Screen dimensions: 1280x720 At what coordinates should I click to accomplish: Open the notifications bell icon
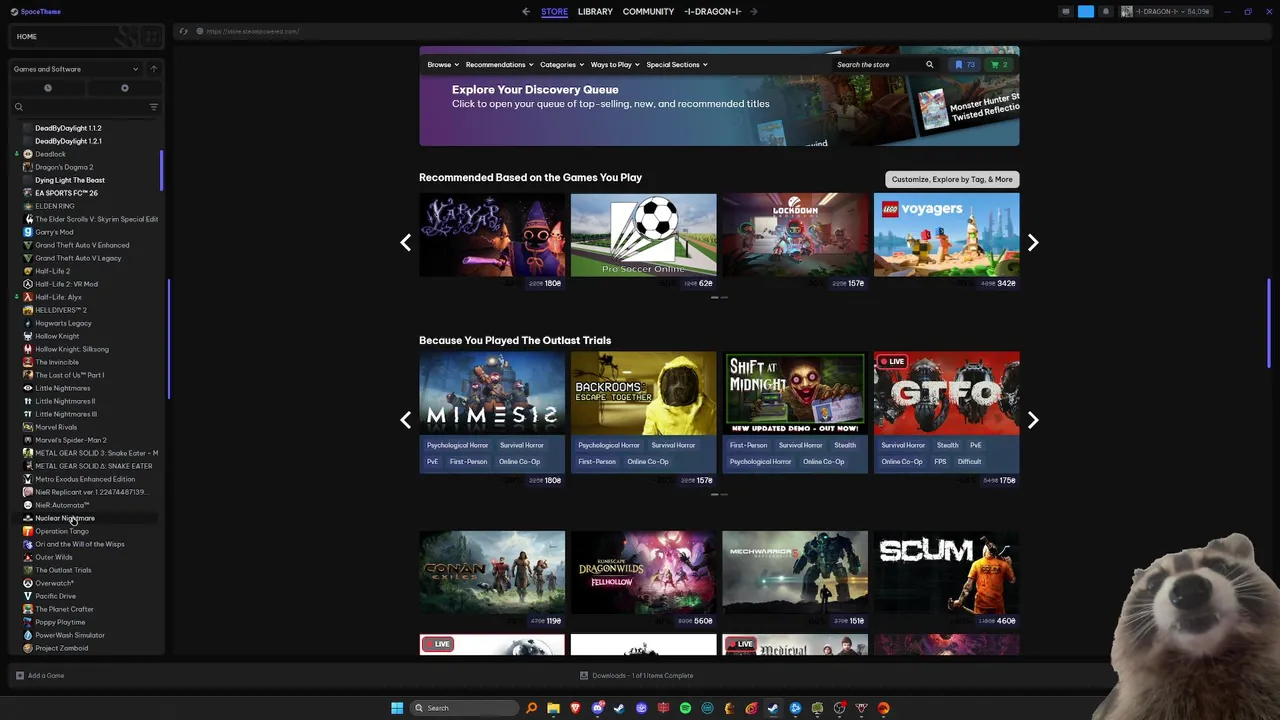pyautogui.click(x=1105, y=12)
